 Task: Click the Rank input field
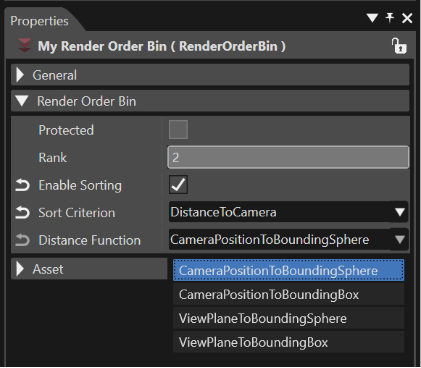click(x=288, y=157)
